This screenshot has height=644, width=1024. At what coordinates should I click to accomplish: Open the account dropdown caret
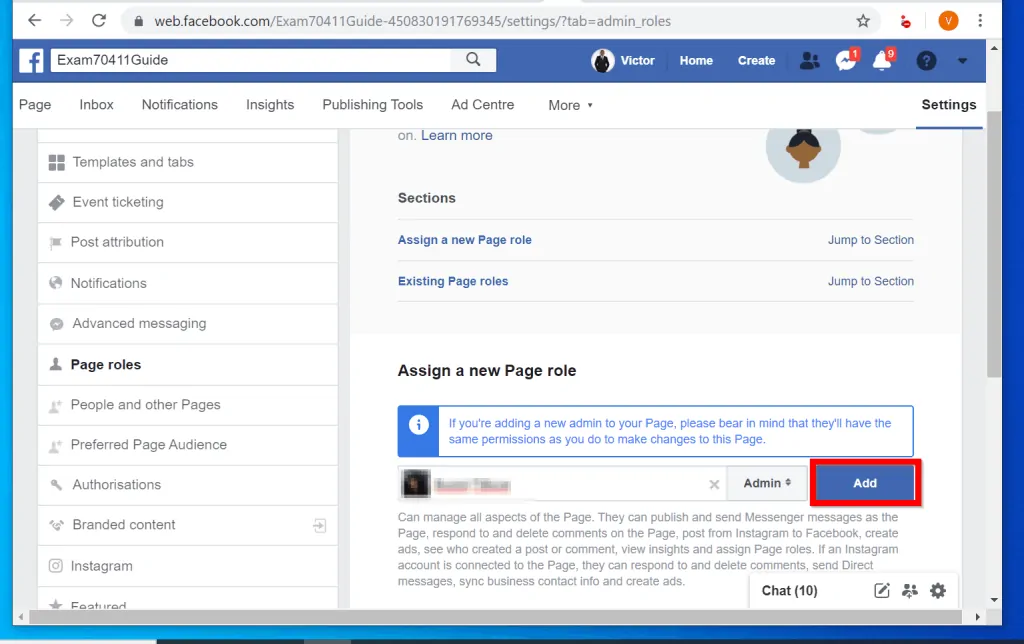pyautogui.click(x=962, y=60)
